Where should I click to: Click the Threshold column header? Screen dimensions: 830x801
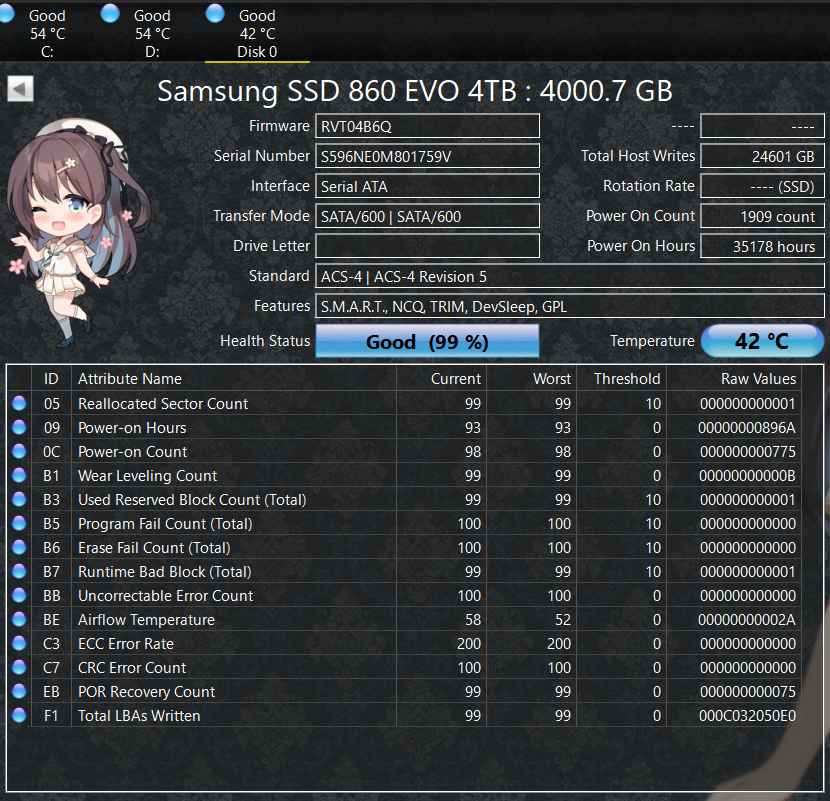click(621, 379)
